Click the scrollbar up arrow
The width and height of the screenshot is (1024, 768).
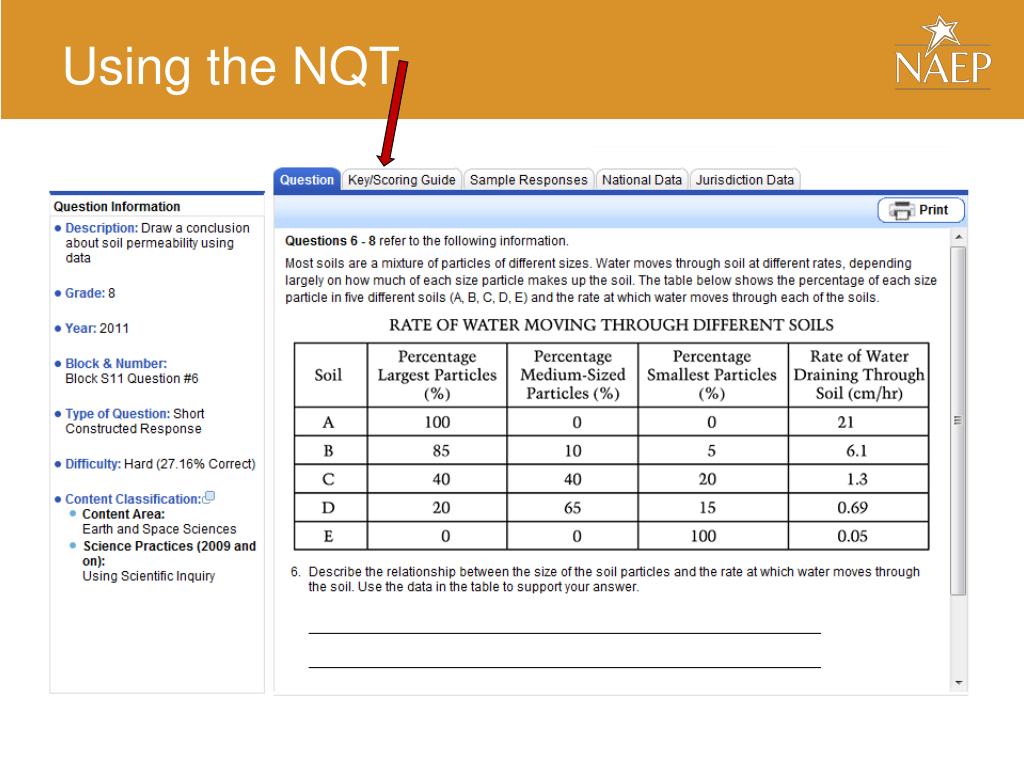click(x=958, y=236)
